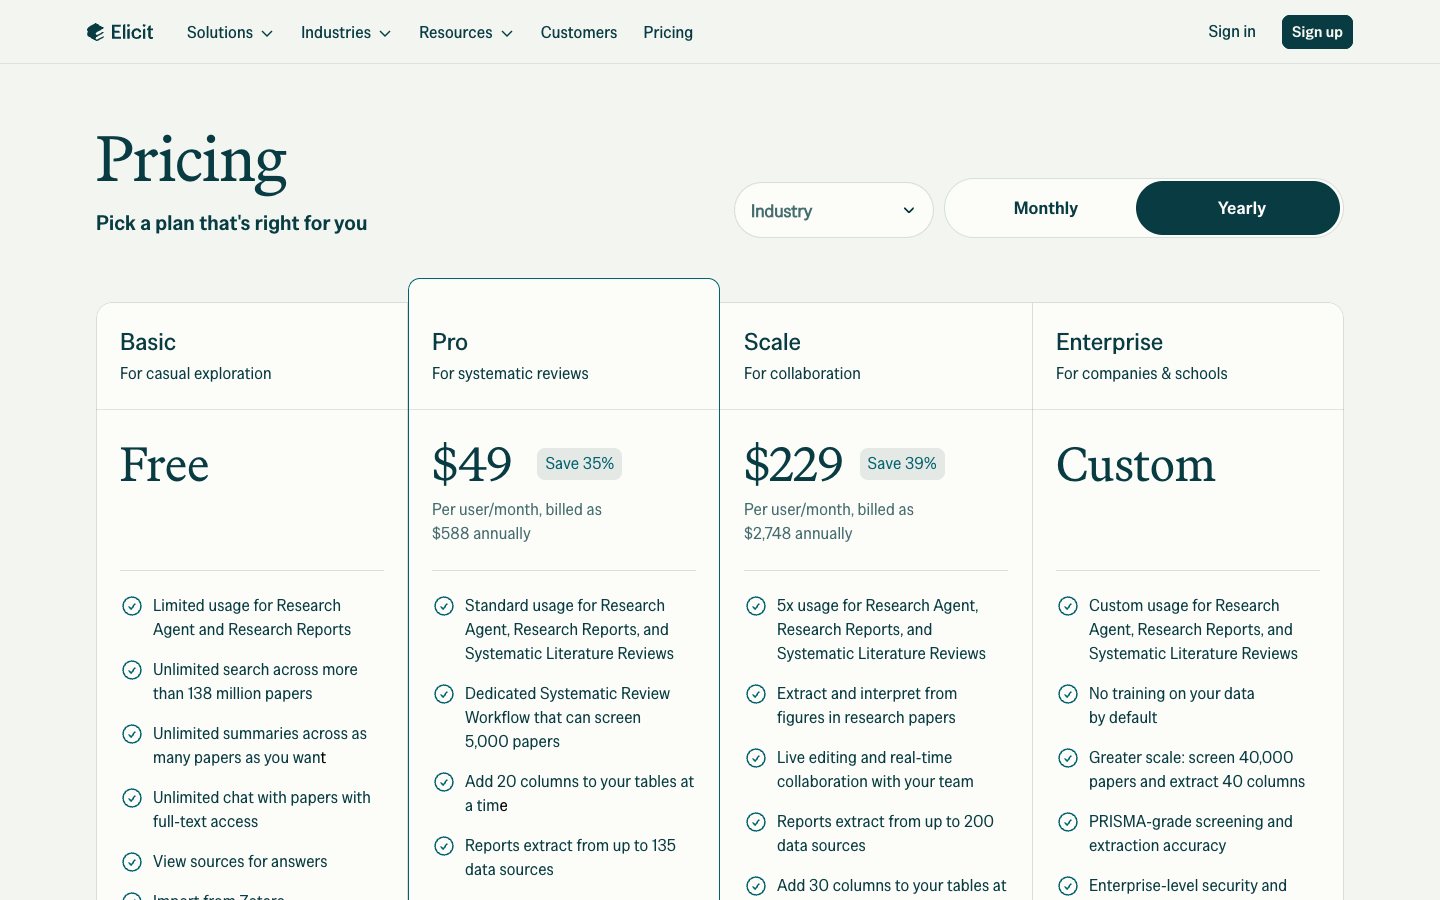Click checkmark icon beside 'Unlimited summaries across as'
1440x900 pixels.
point(131,734)
